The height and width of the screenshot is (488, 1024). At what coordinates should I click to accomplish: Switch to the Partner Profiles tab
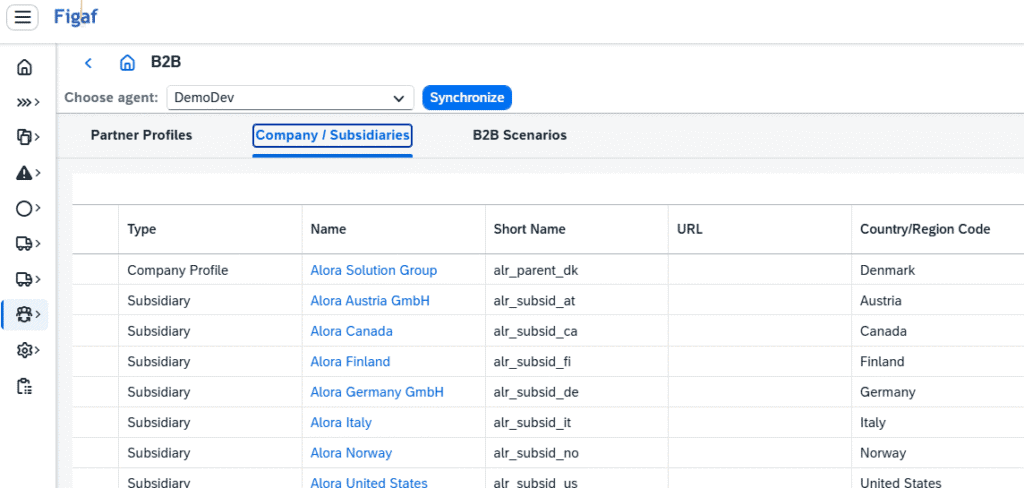[x=141, y=135]
